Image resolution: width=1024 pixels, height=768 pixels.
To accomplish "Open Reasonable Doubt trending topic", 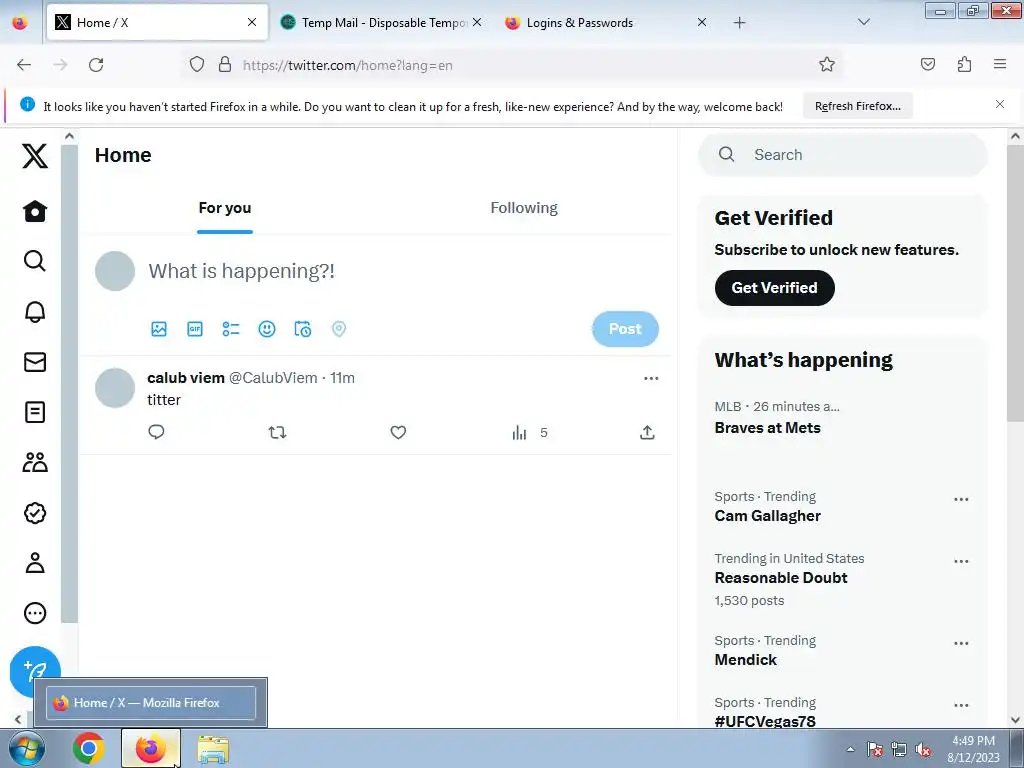I will coord(781,578).
